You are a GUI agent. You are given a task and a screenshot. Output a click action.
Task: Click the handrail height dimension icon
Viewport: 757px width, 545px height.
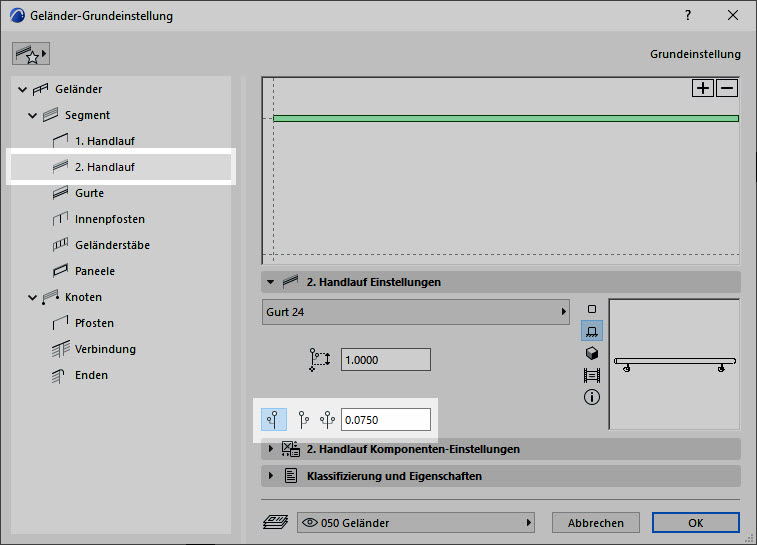tap(320, 360)
